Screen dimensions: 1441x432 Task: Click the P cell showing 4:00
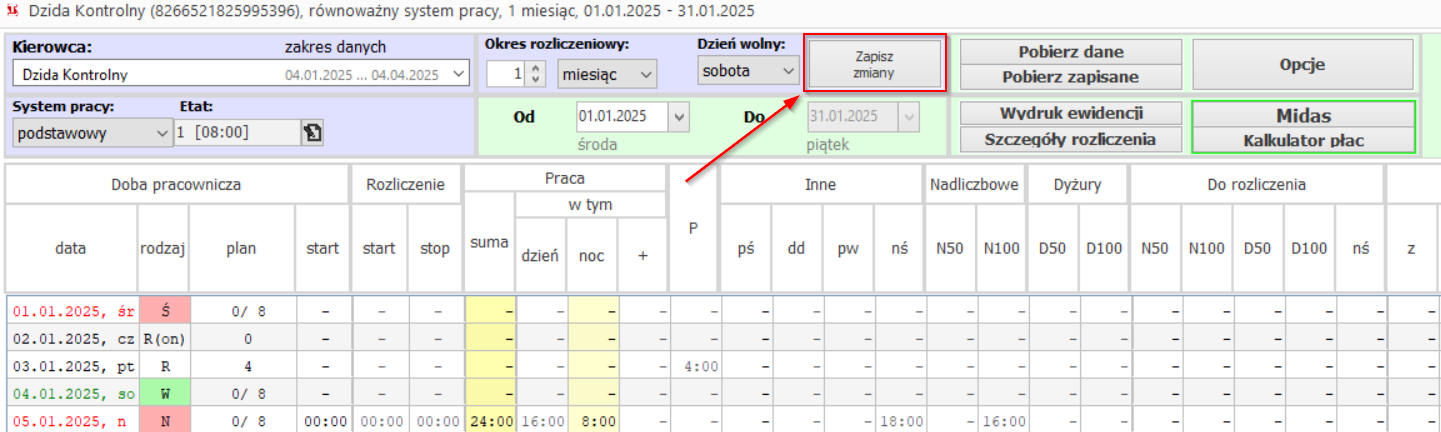click(695, 366)
